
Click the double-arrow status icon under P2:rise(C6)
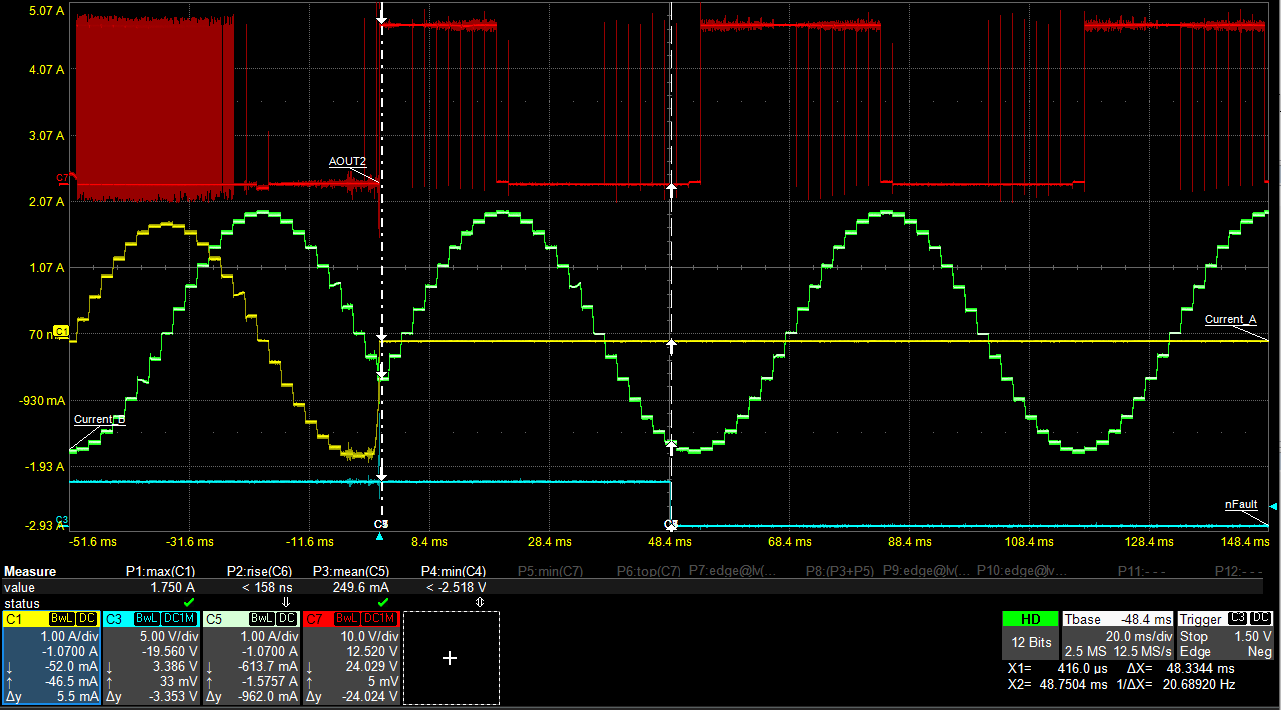(286, 602)
